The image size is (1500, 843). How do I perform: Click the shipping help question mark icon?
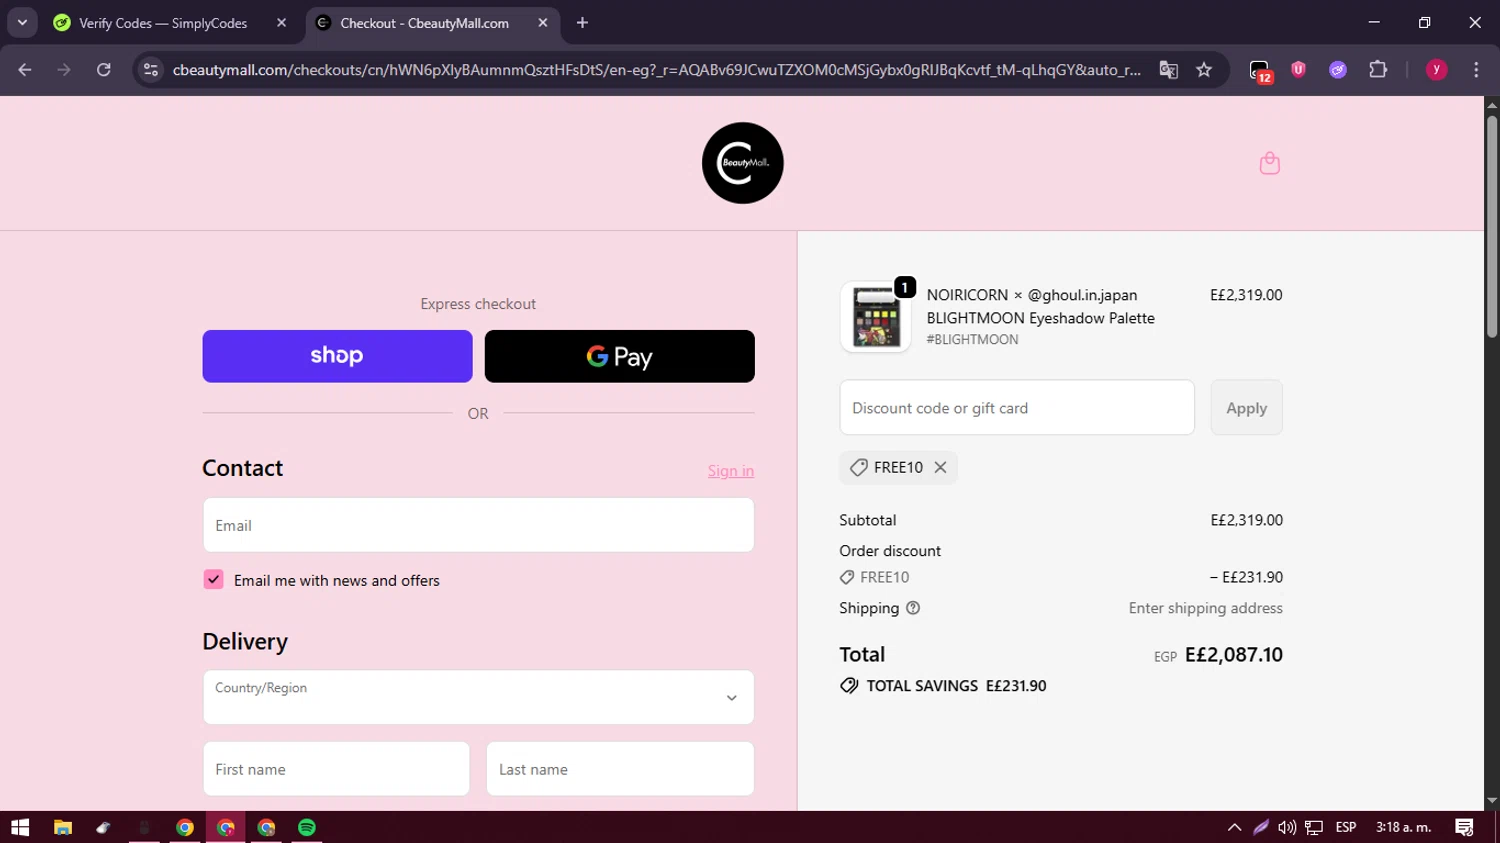[913, 608]
